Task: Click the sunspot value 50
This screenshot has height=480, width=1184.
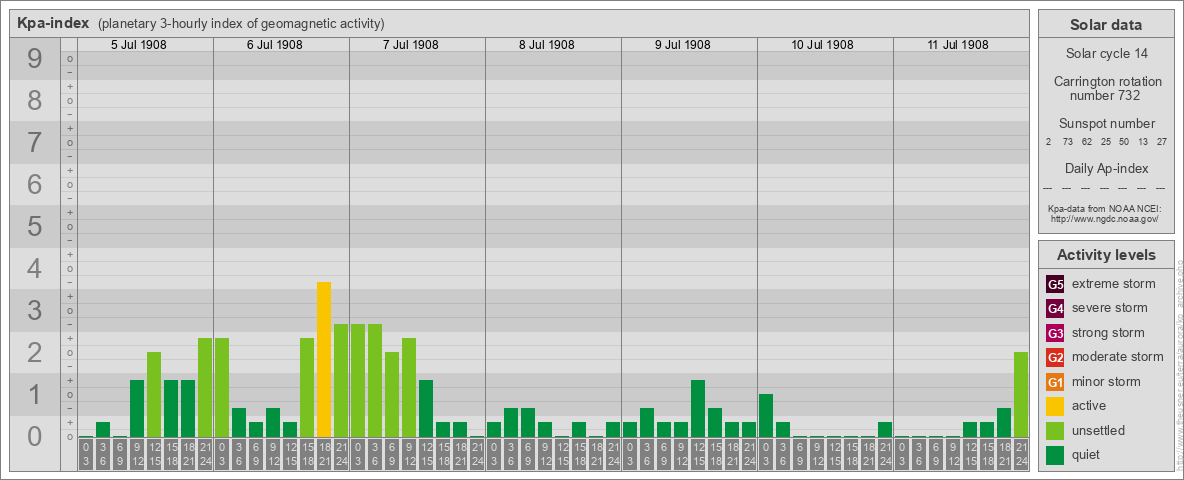Action: point(1124,142)
